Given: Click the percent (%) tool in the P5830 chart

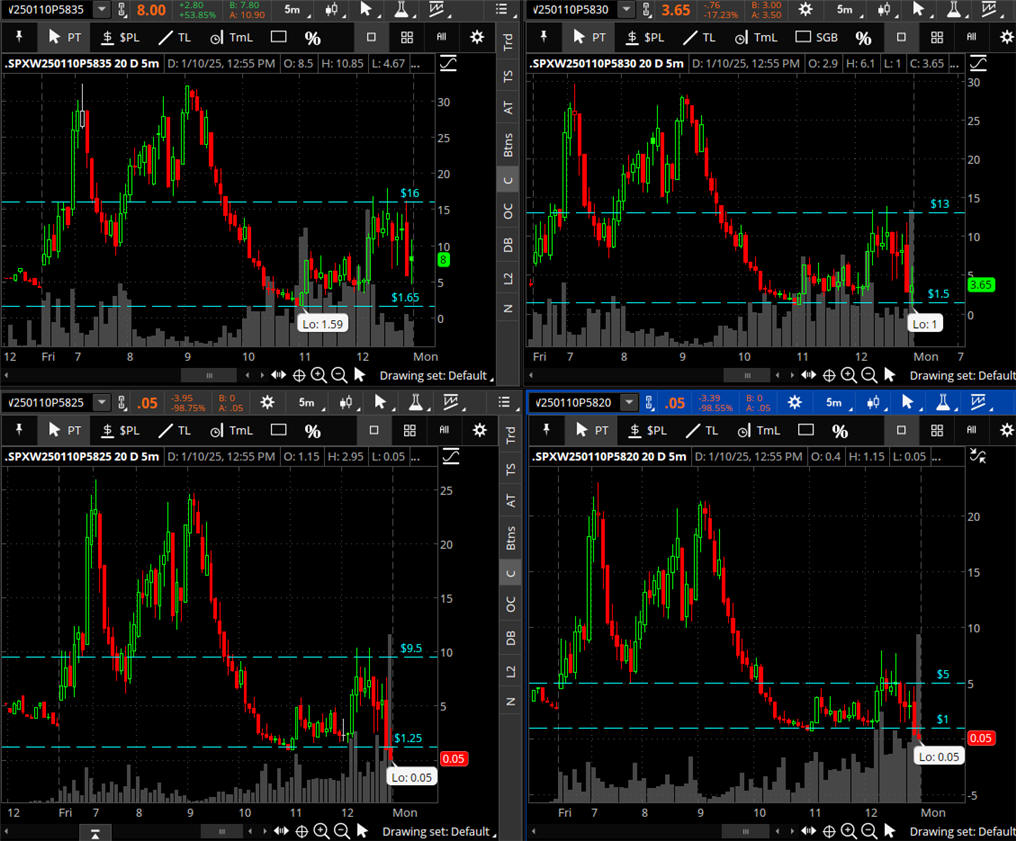Looking at the screenshot, I should point(863,37).
